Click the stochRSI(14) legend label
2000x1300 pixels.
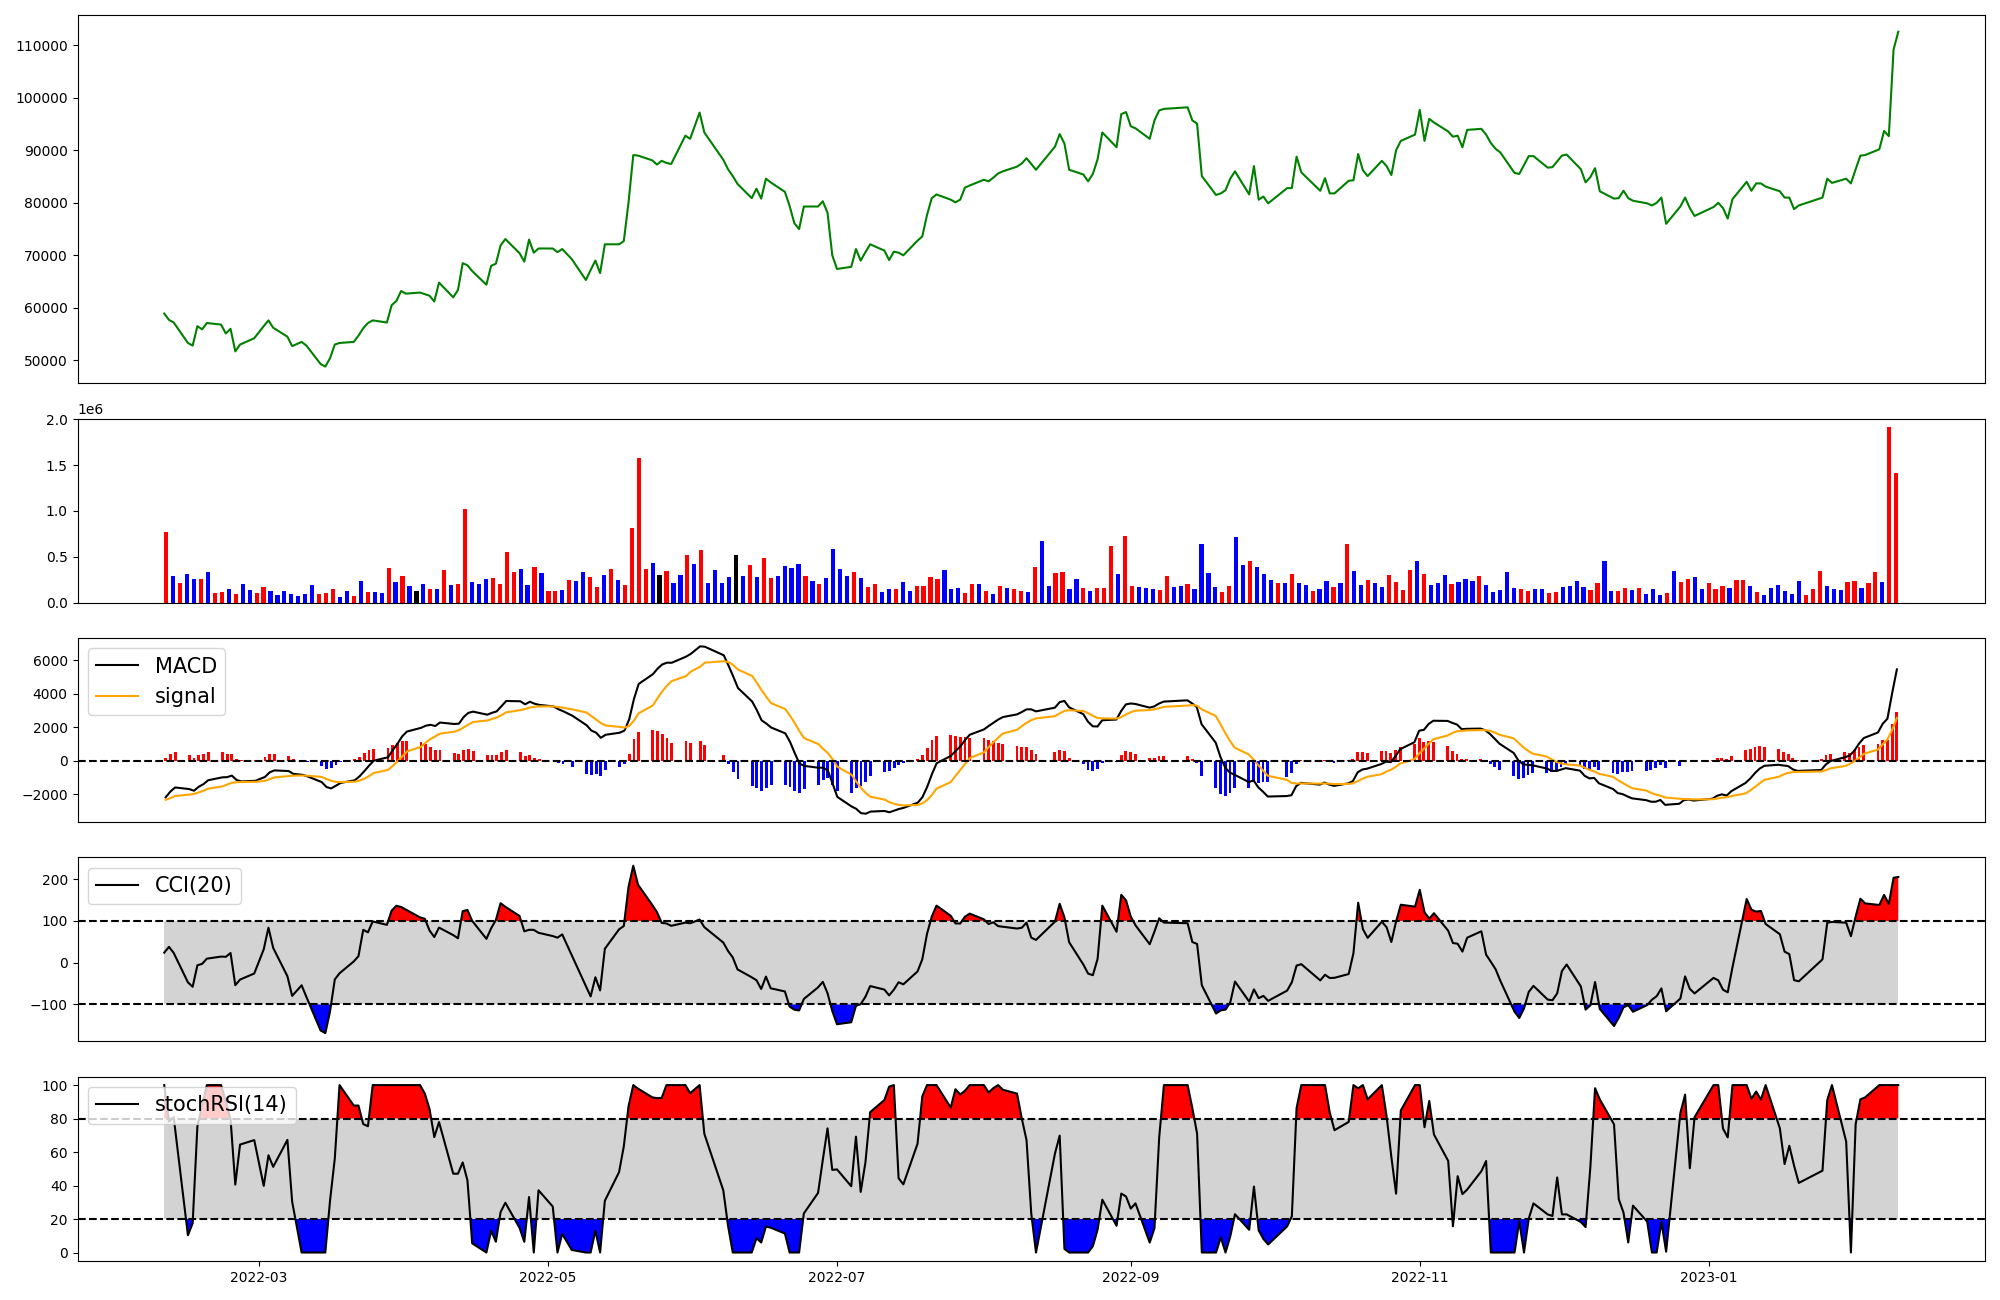pyautogui.click(x=220, y=1104)
